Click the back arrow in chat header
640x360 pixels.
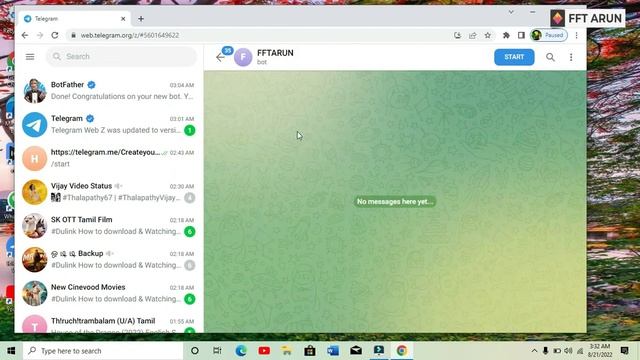[x=220, y=58]
